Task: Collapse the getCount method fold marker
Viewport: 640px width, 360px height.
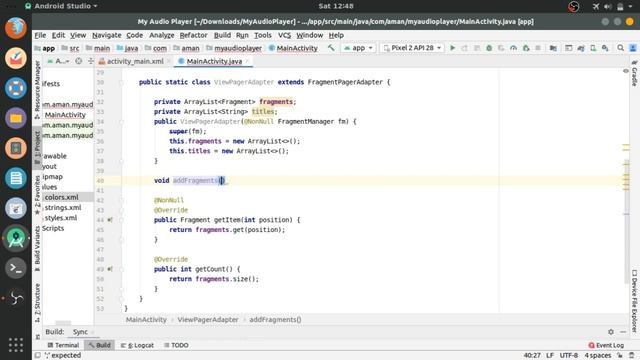Action: (x=121, y=269)
